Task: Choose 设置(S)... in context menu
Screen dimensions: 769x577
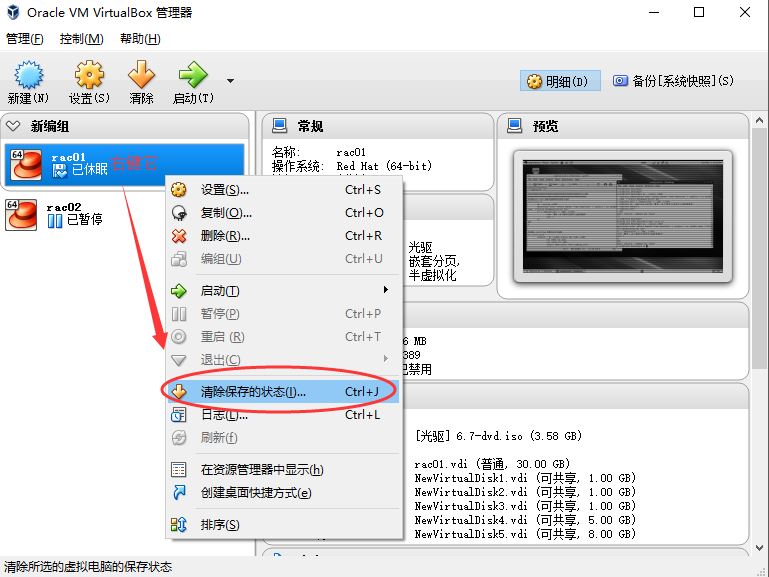Action: pyautogui.click(x=283, y=190)
